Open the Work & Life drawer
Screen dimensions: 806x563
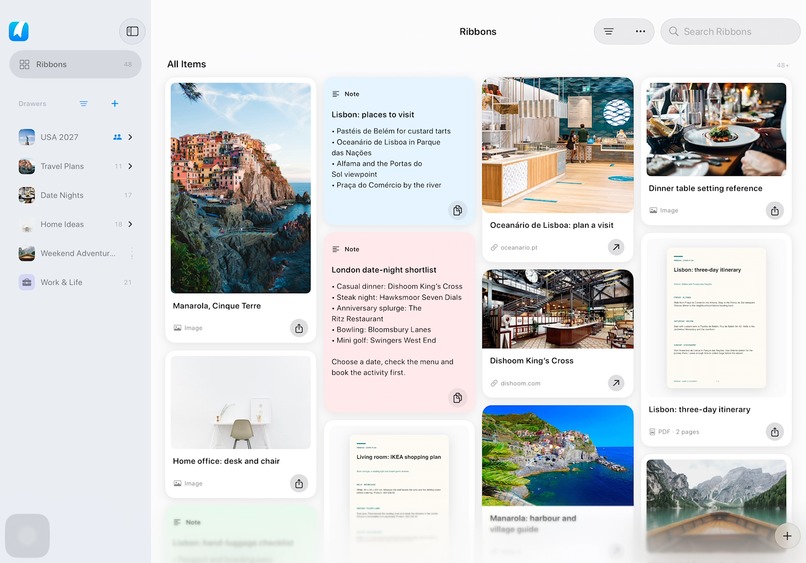pyautogui.click(x=75, y=282)
